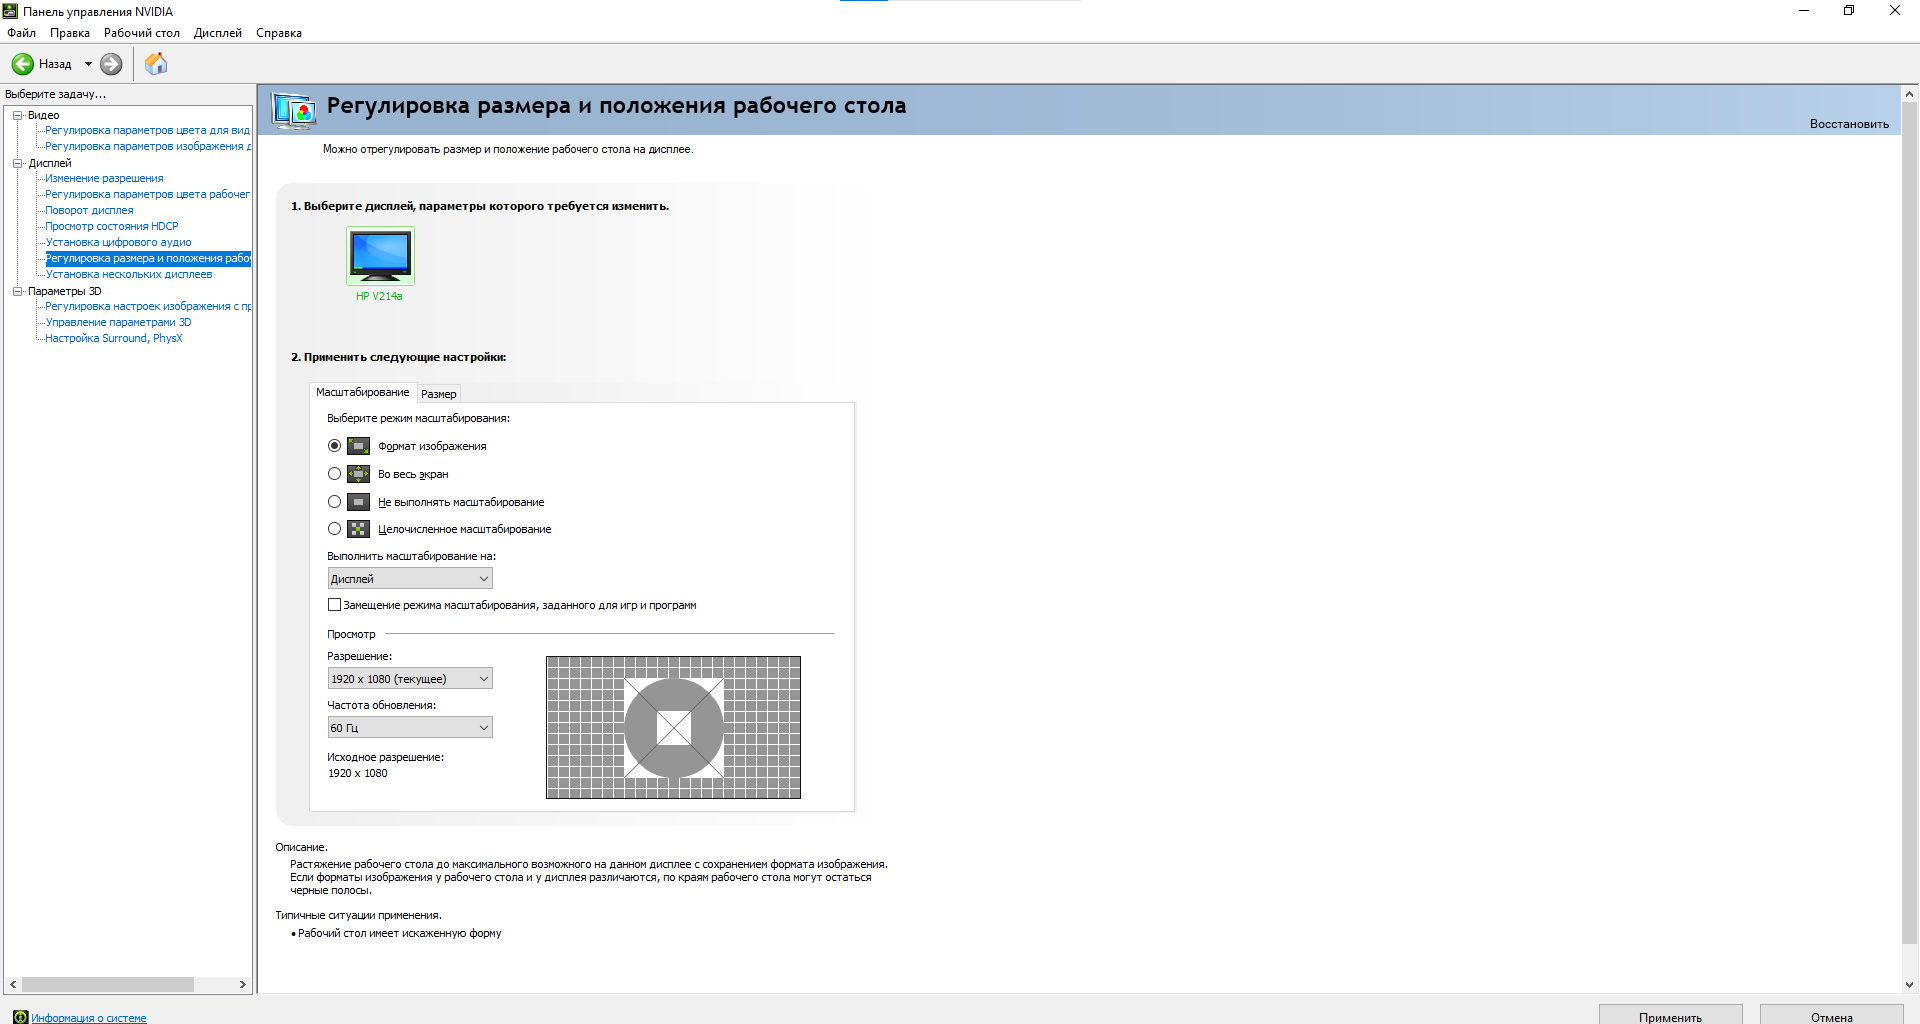The height and width of the screenshot is (1024, 1920).
Task: Switch to the 'Размер' tab
Action: (x=438, y=394)
